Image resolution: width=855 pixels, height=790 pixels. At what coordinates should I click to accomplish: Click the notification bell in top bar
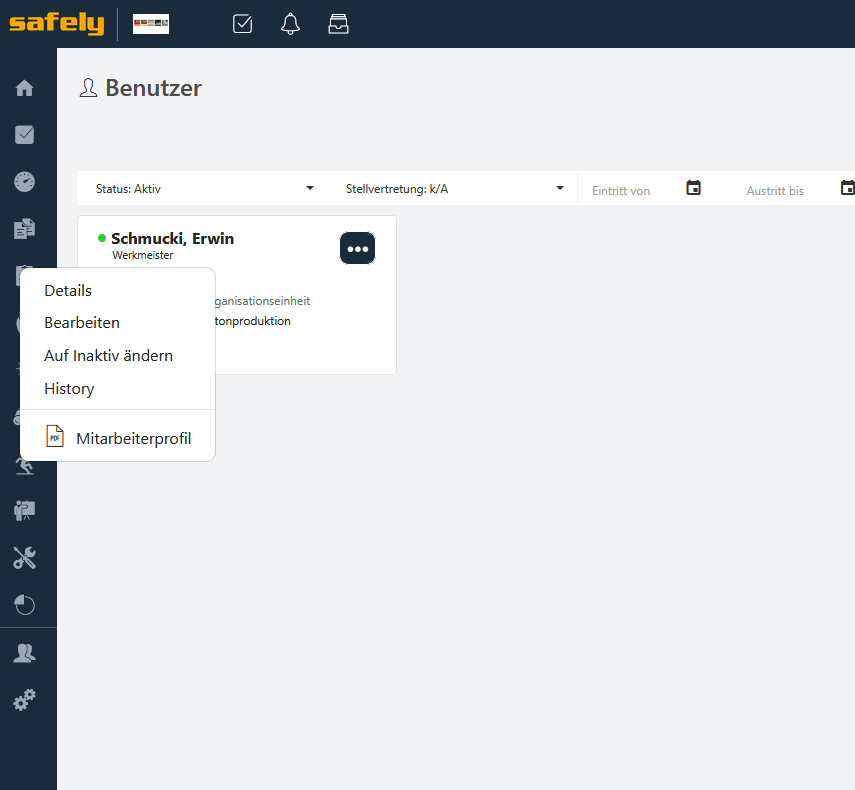(x=290, y=24)
